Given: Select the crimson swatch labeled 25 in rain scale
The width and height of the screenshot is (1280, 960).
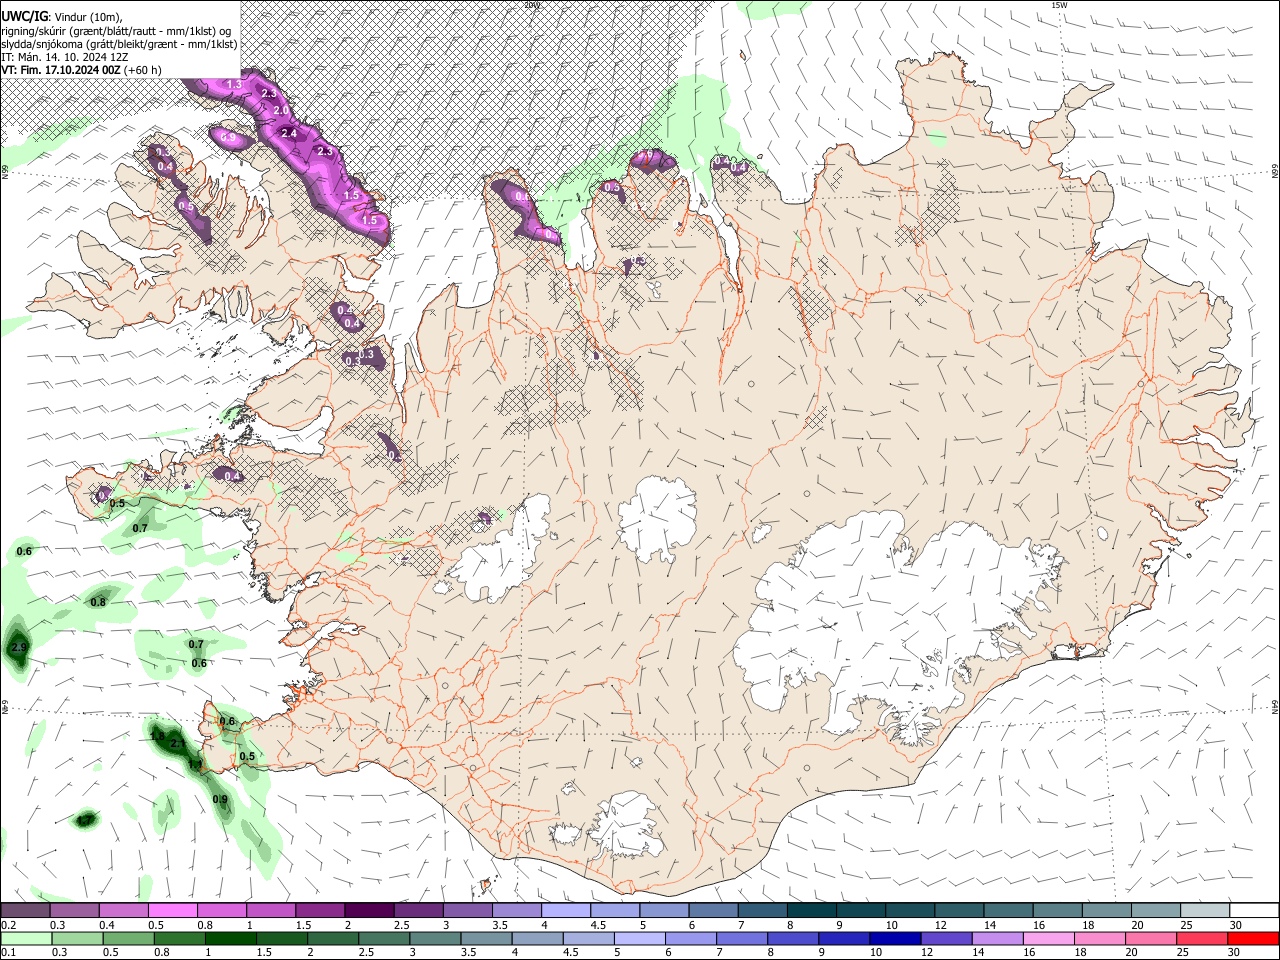Looking at the screenshot, I should (1202, 938).
